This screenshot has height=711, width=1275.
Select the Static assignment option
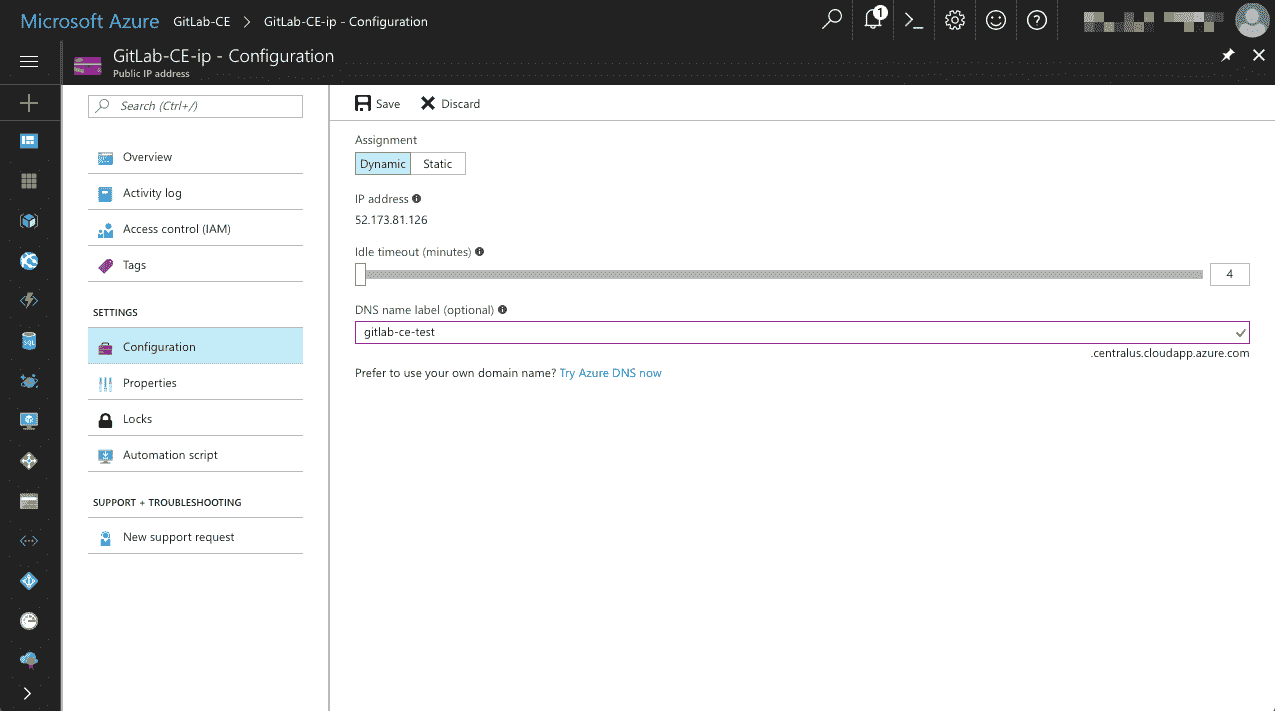(438, 163)
